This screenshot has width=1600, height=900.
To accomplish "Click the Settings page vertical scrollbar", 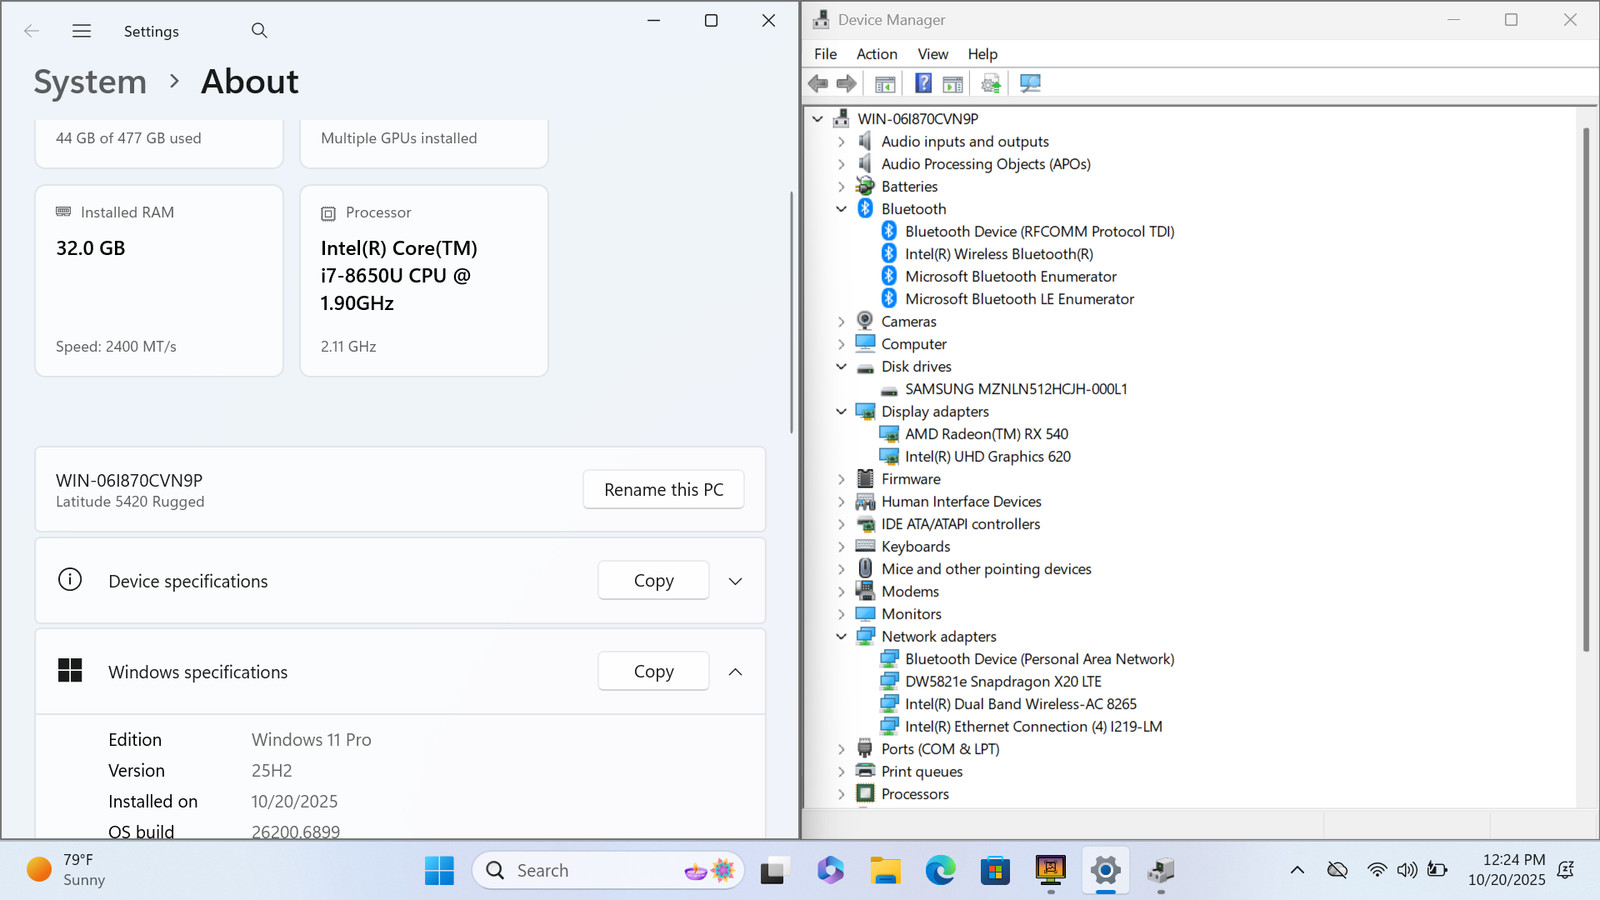I will click(792, 313).
